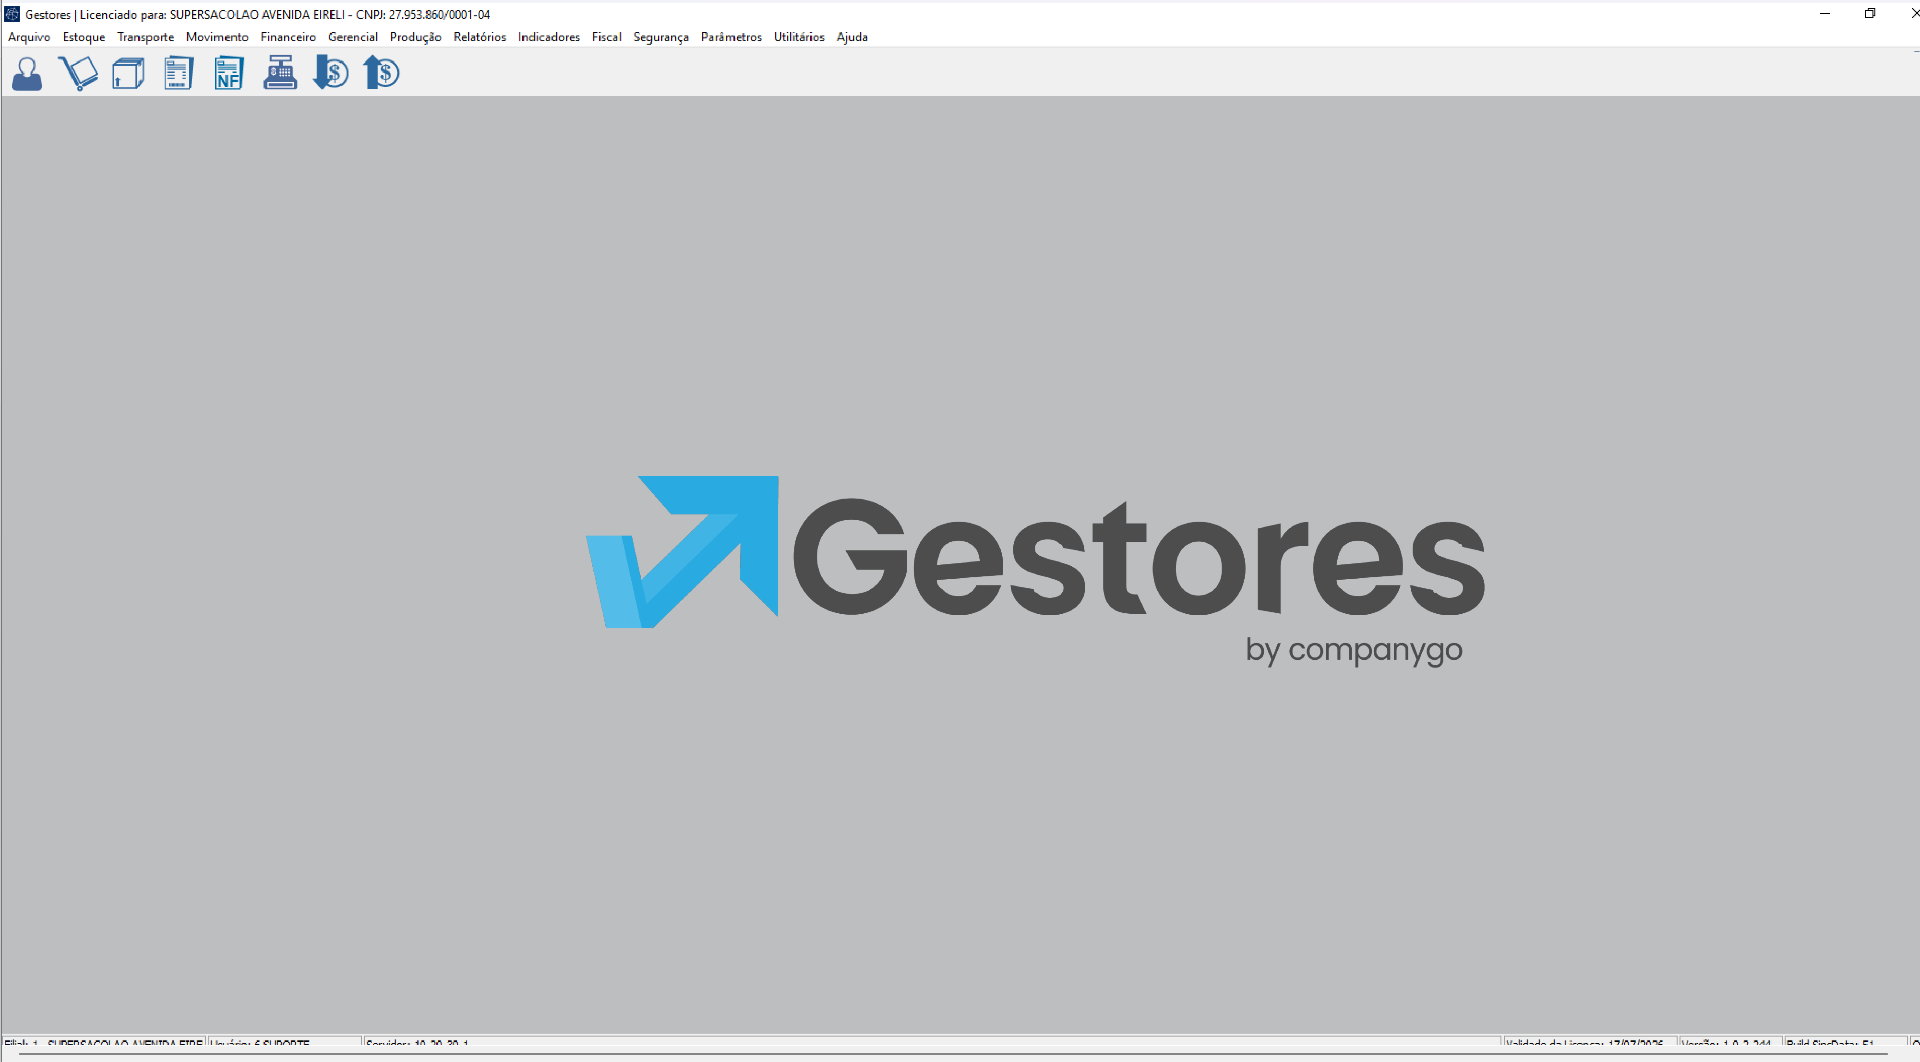Click the barcode document toolbar icon
This screenshot has height=1062, width=1920.
point(178,74)
